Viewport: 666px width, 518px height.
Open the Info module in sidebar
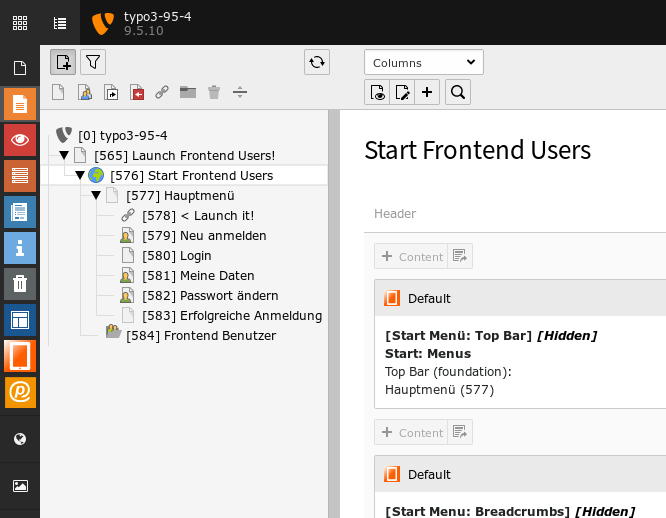click(x=20, y=247)
